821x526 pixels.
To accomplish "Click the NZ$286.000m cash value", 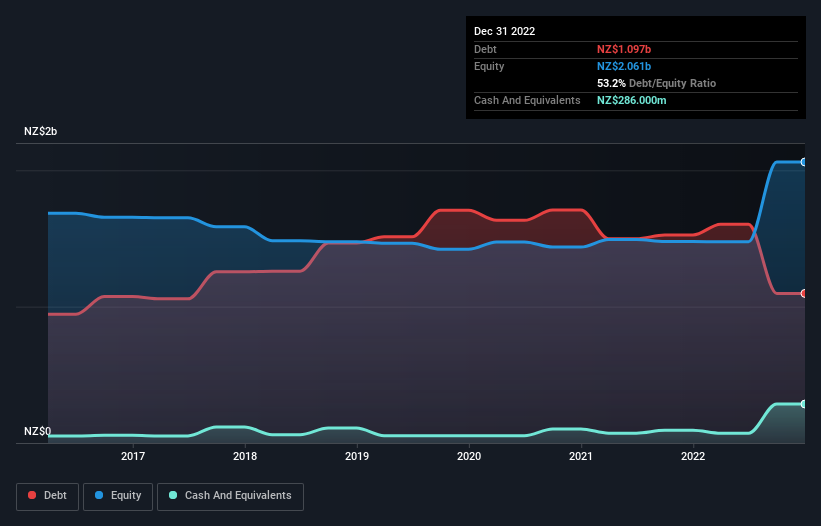I will click(x=632, y=100).
